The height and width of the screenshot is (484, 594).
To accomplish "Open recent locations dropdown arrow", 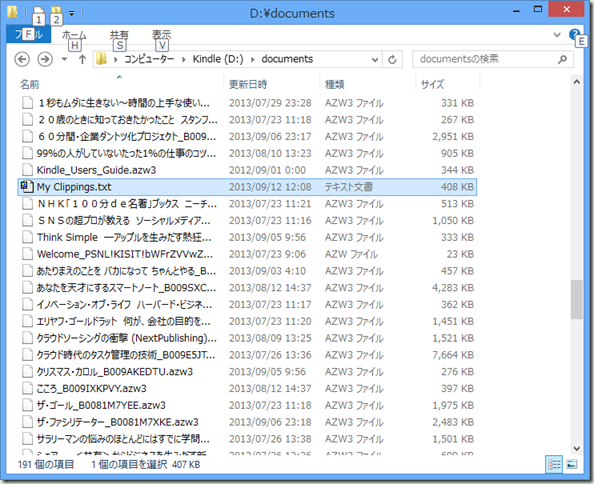I will pyautogui.click(x=64, y=59).
